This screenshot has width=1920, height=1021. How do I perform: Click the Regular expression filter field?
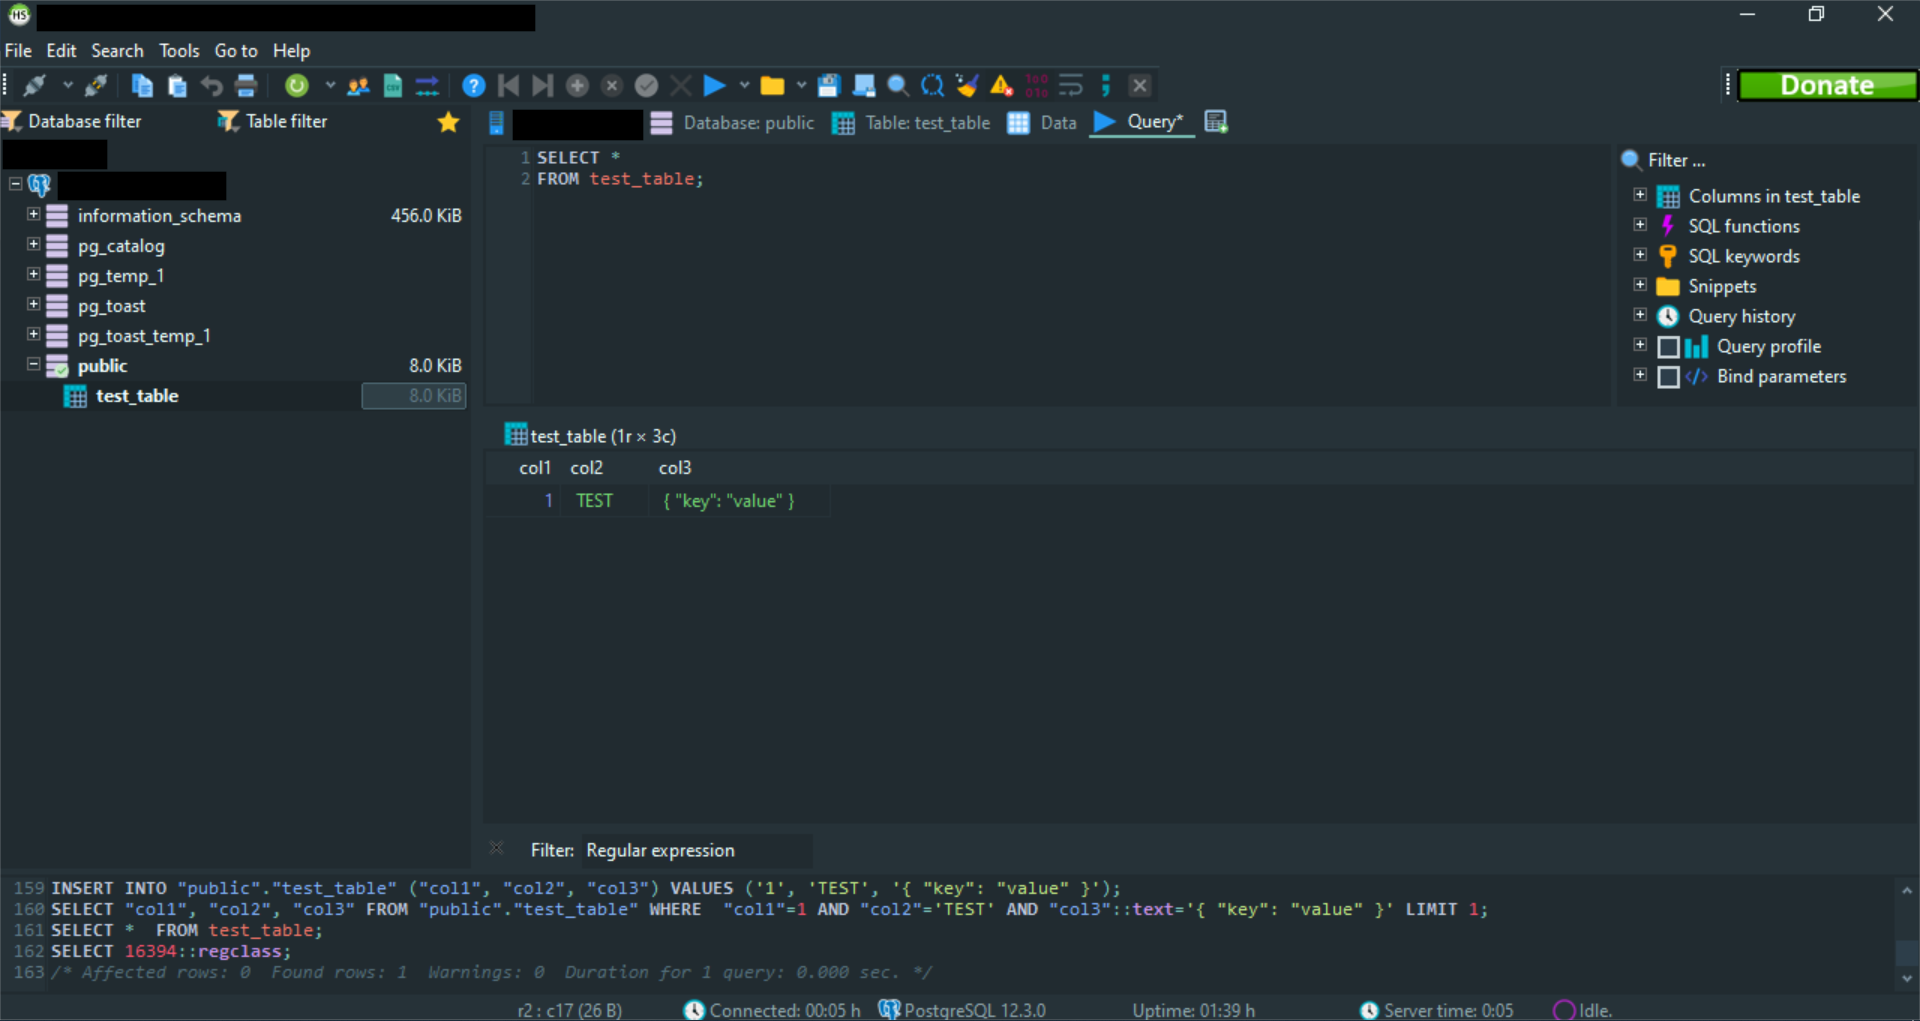(696, 850)
